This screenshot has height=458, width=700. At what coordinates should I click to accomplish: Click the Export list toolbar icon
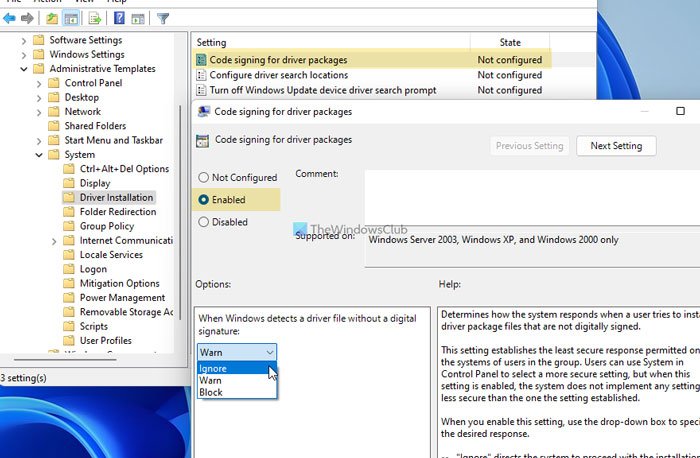click(x=95, y=18)
